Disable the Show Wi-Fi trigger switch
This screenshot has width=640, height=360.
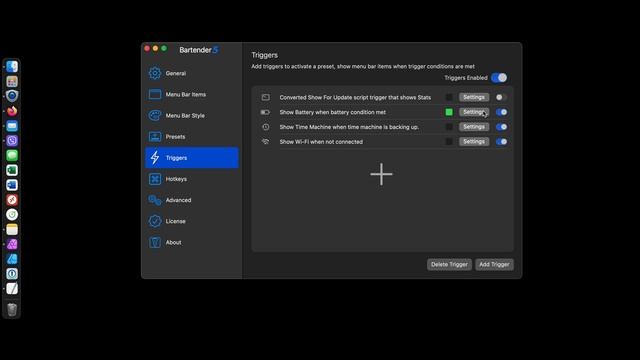click(501, 142)
